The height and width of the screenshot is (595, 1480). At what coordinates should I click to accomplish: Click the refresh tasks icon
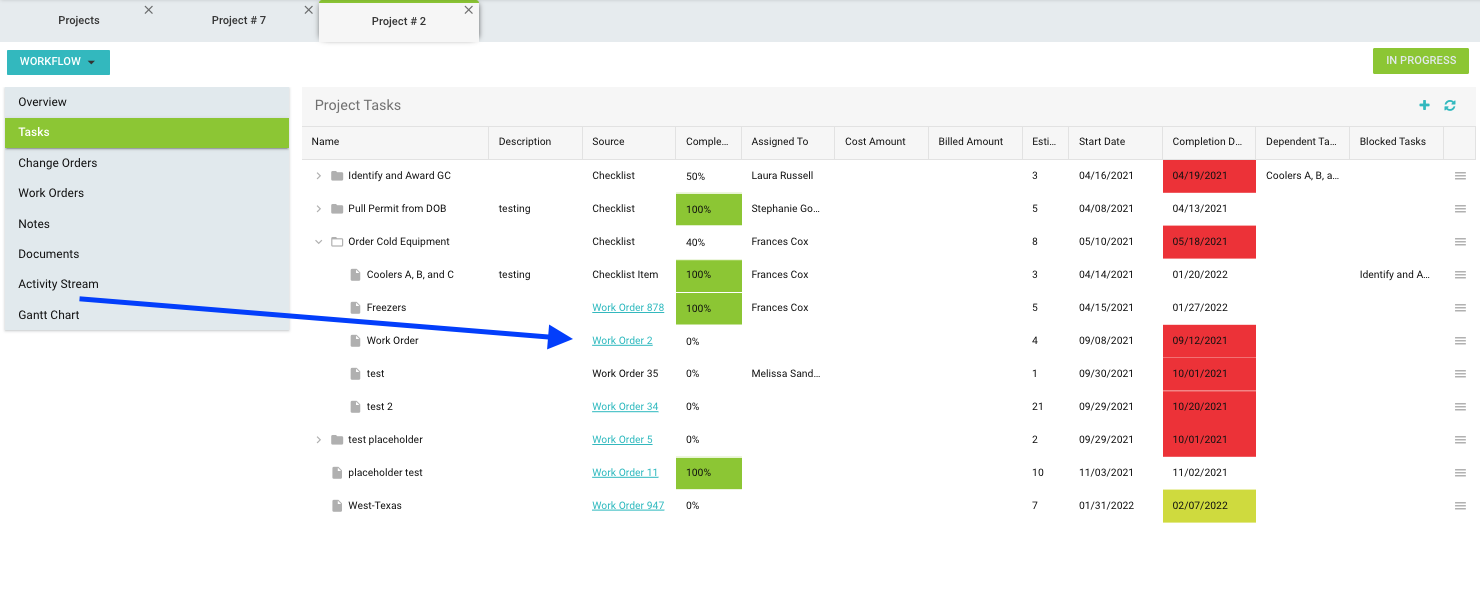tap(1449, 105)
